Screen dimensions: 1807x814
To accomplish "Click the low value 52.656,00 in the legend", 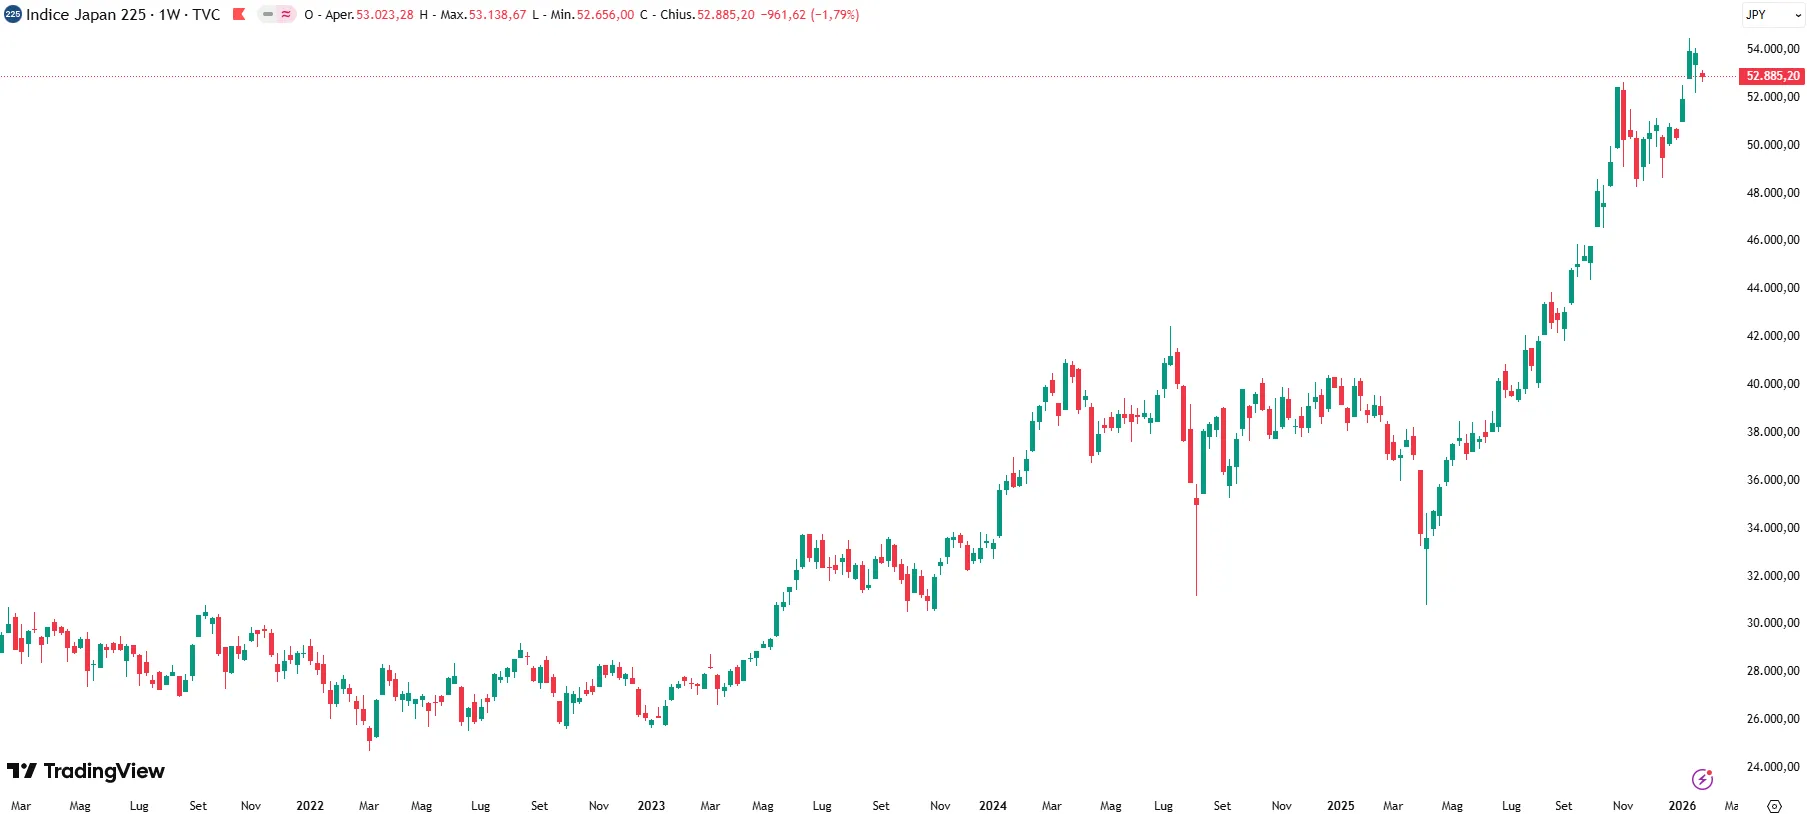I will 605,15.
